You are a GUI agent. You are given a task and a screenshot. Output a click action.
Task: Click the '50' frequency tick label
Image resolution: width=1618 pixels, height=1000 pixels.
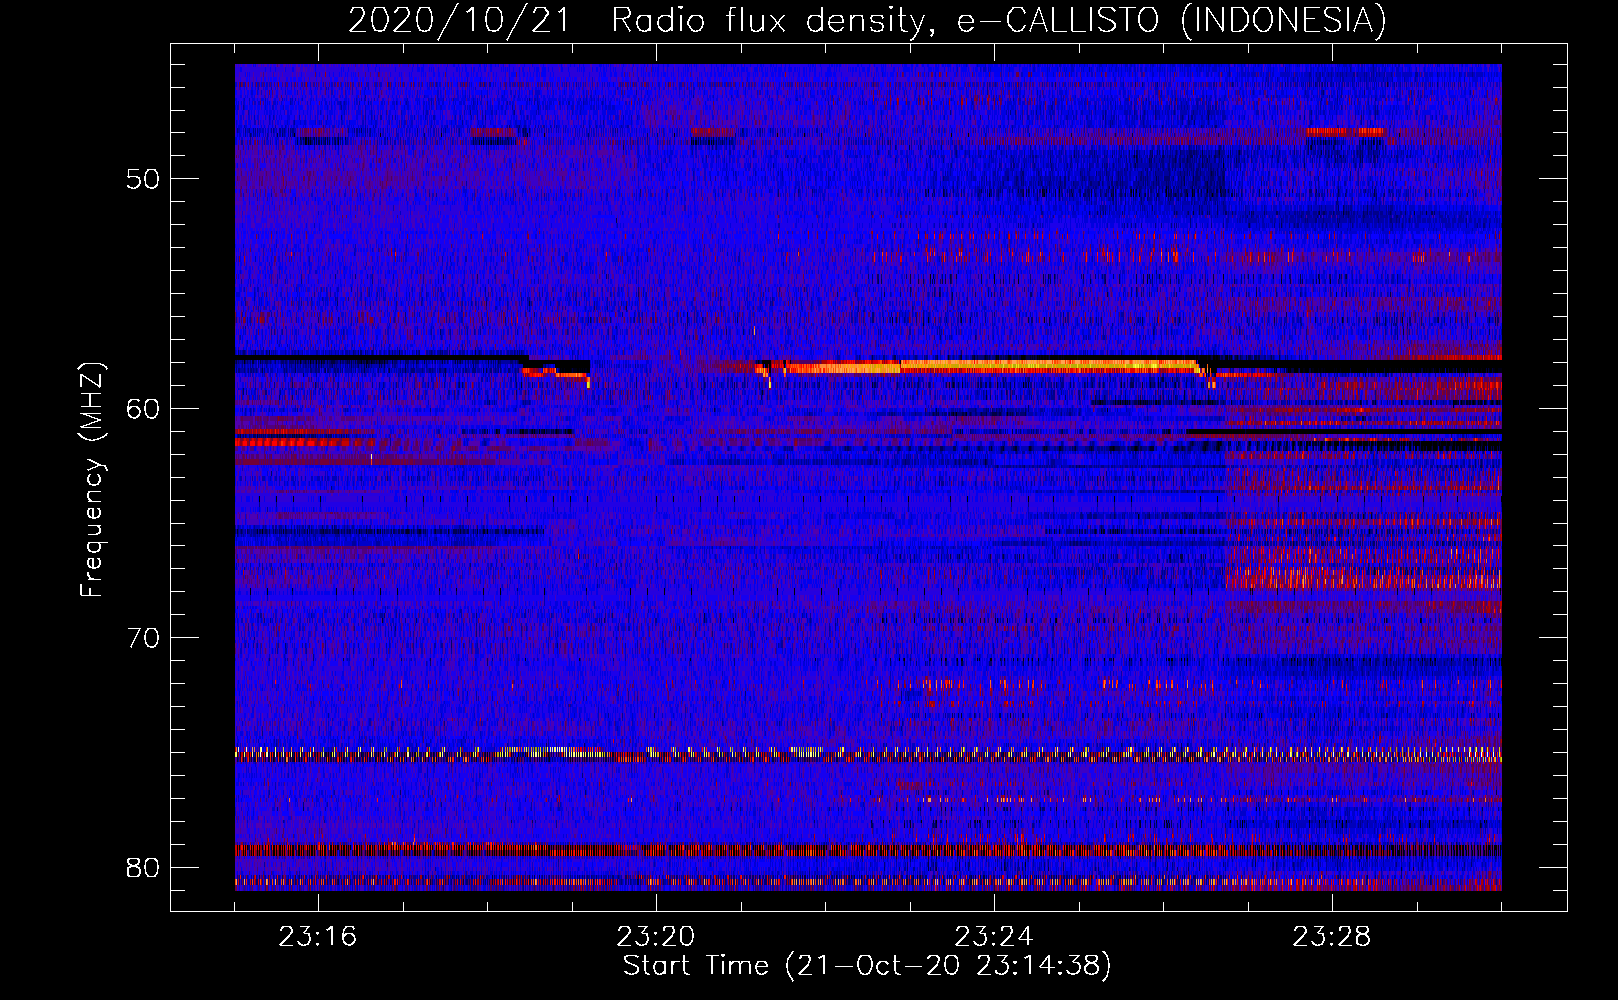143,179
